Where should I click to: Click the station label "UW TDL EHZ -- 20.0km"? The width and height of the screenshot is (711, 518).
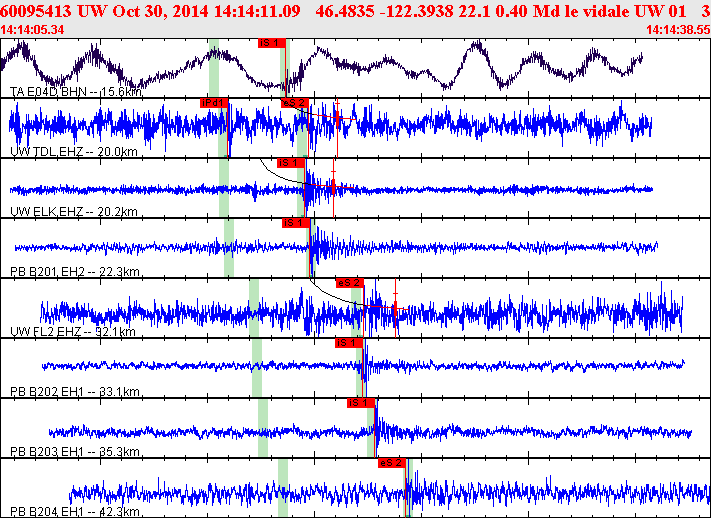pyautogui.click(x=73, y=151)
